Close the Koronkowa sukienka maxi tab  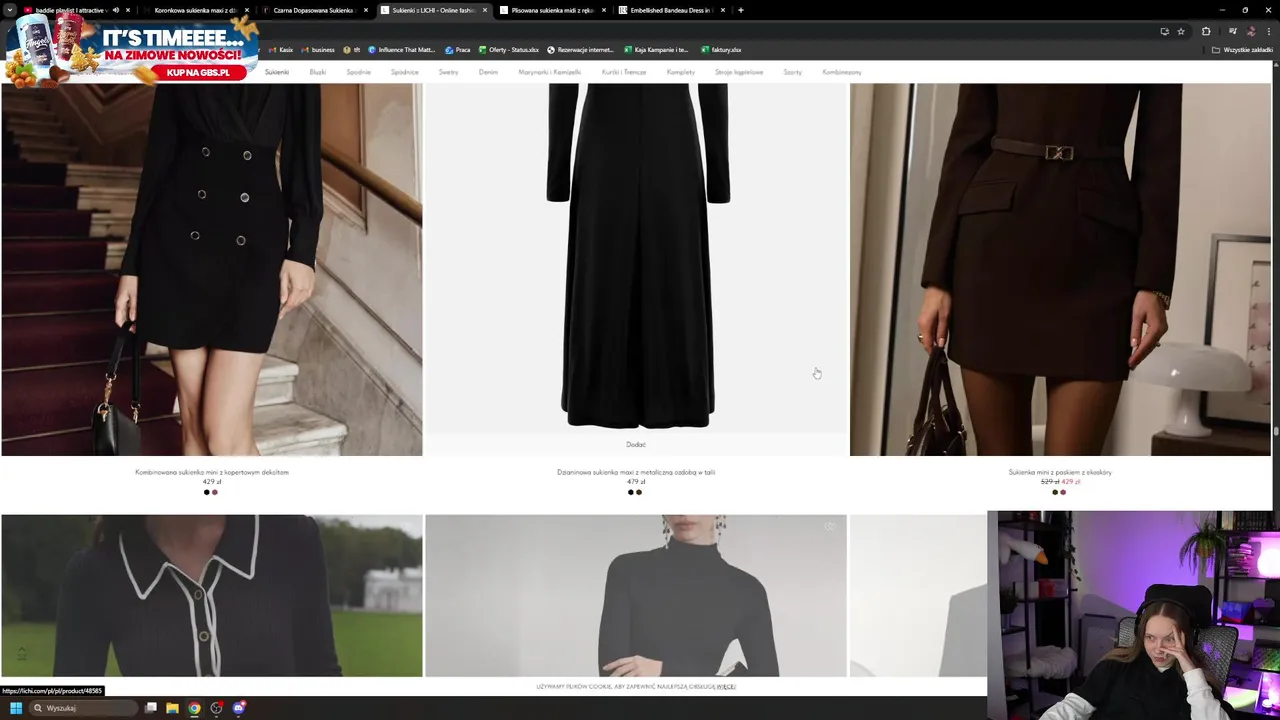tap(247, 10)
